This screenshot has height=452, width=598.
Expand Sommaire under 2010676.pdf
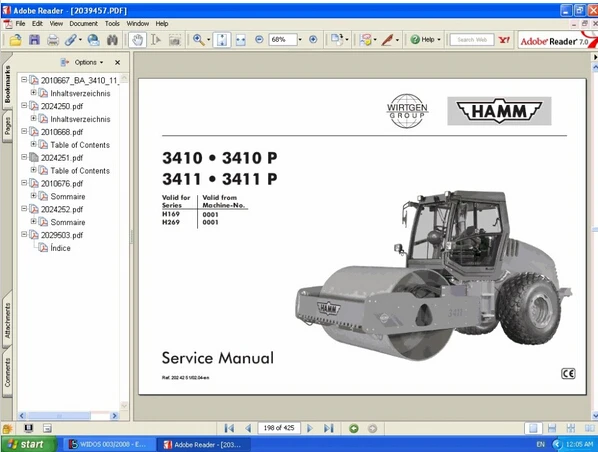[x=34, y=196]
